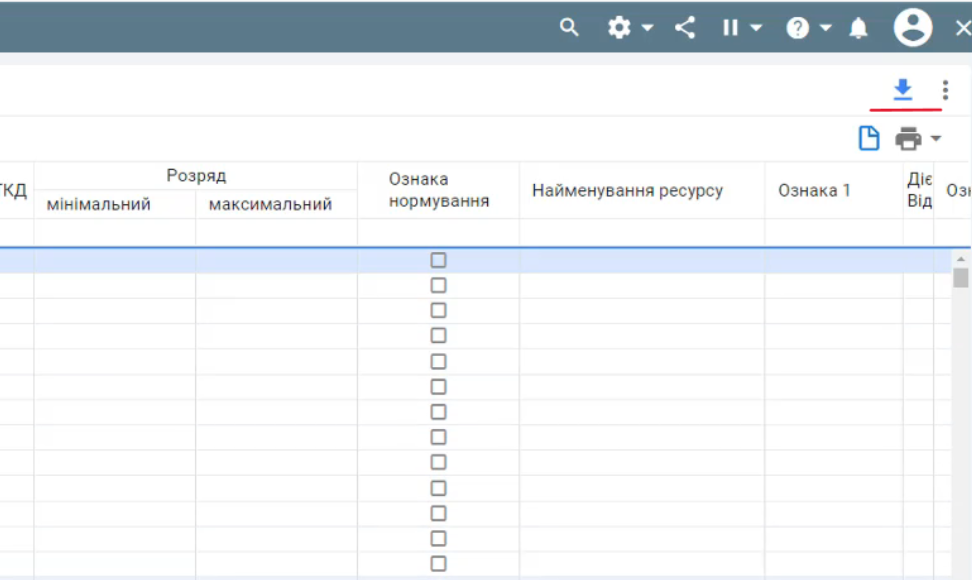
Task: Toggle the fifth row's Ознака нормування checkbox
Action: (x=438, y=361)
